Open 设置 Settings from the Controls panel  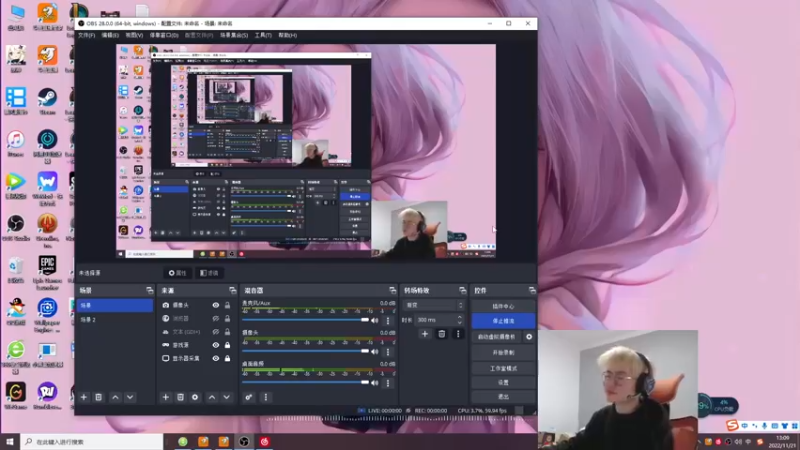pyautogui.click(x=503, y=383)
